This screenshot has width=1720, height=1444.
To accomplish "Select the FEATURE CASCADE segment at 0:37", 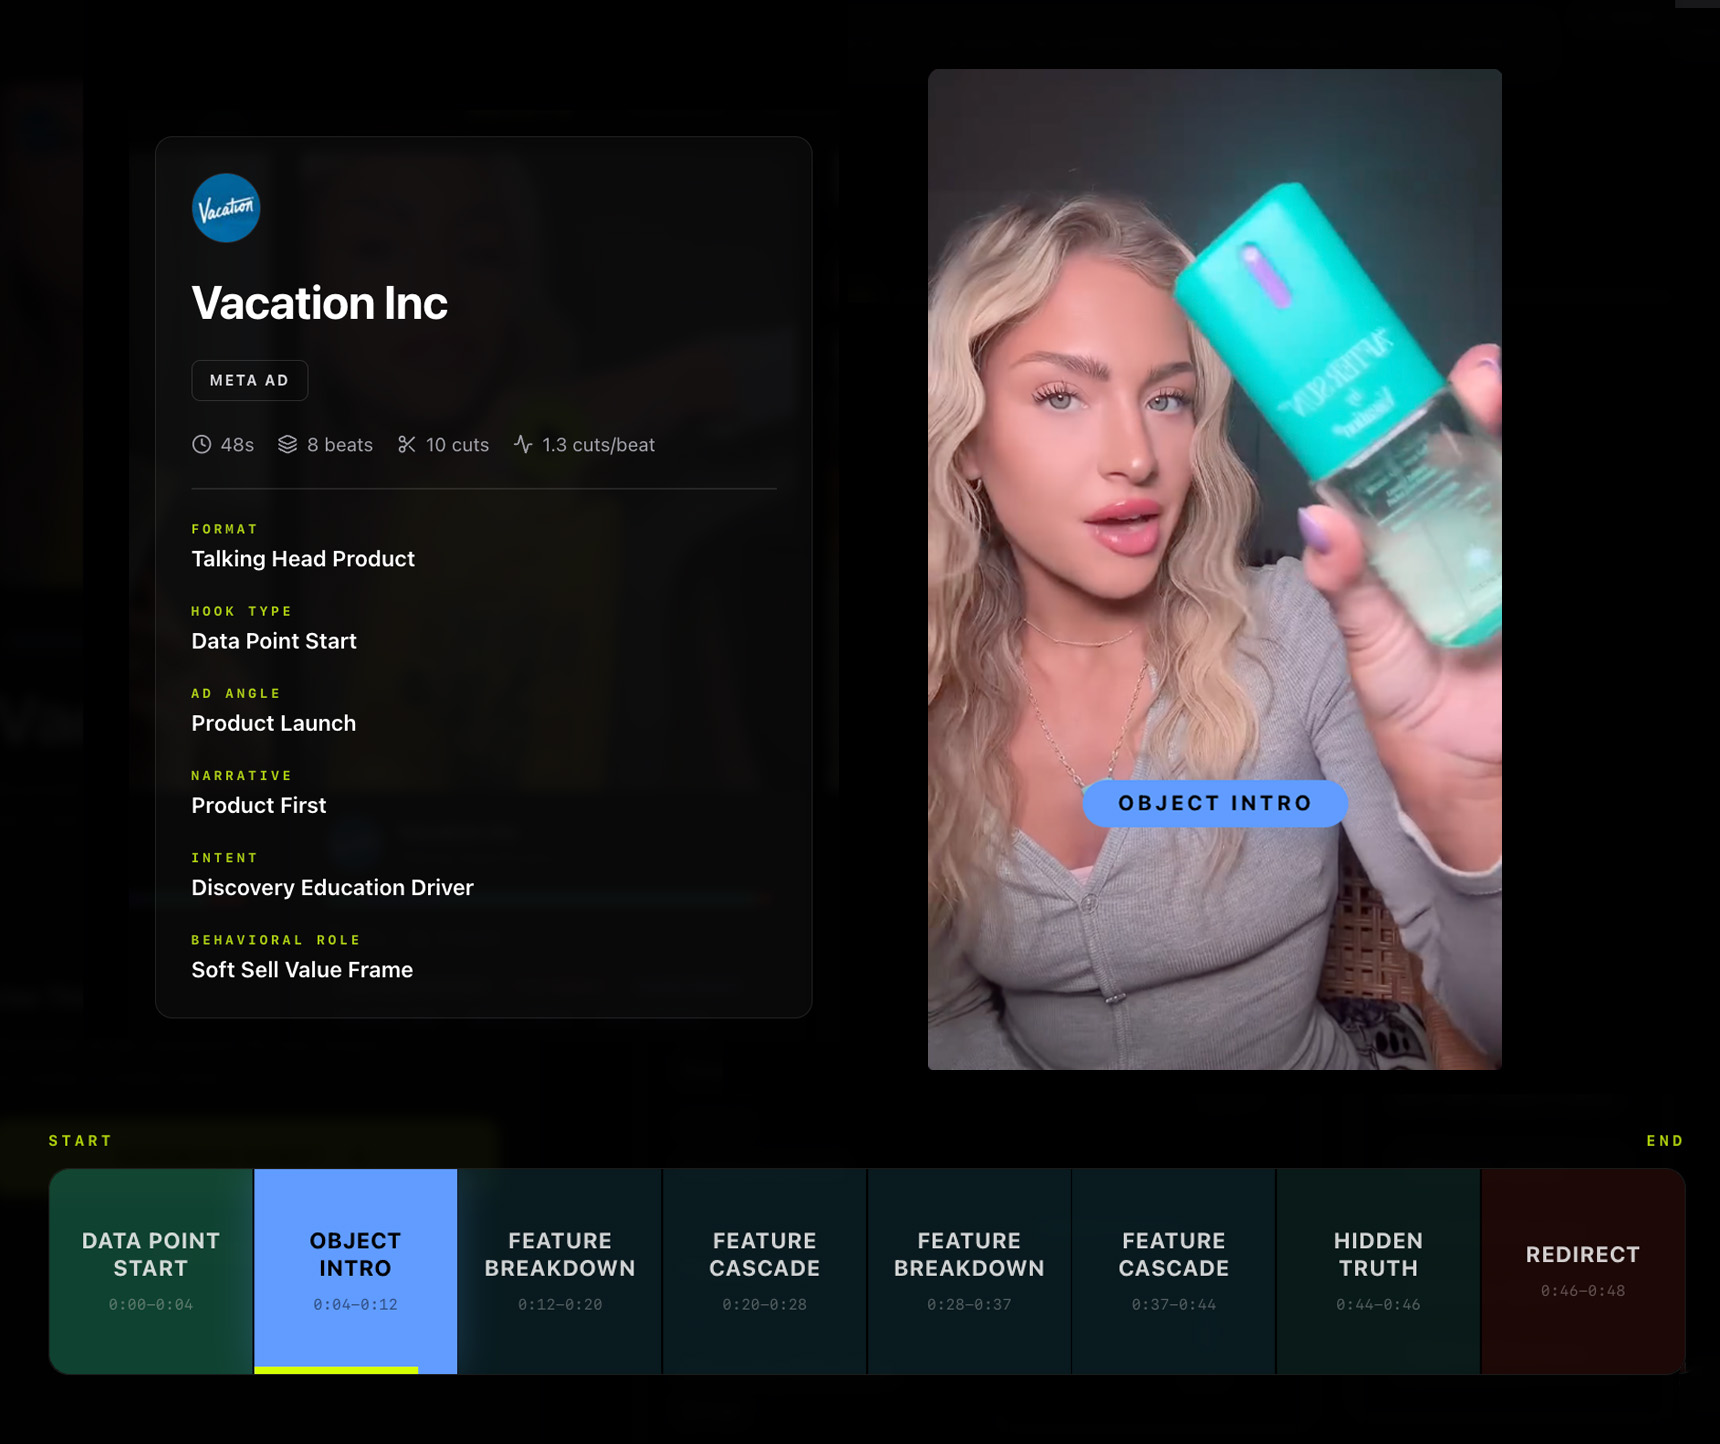I will tap(1173, 1270).
